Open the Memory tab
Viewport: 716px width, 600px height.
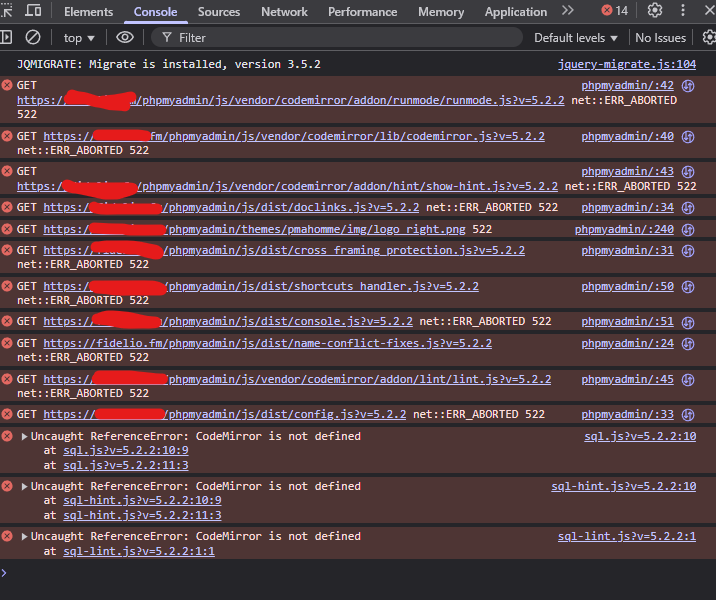441,12
